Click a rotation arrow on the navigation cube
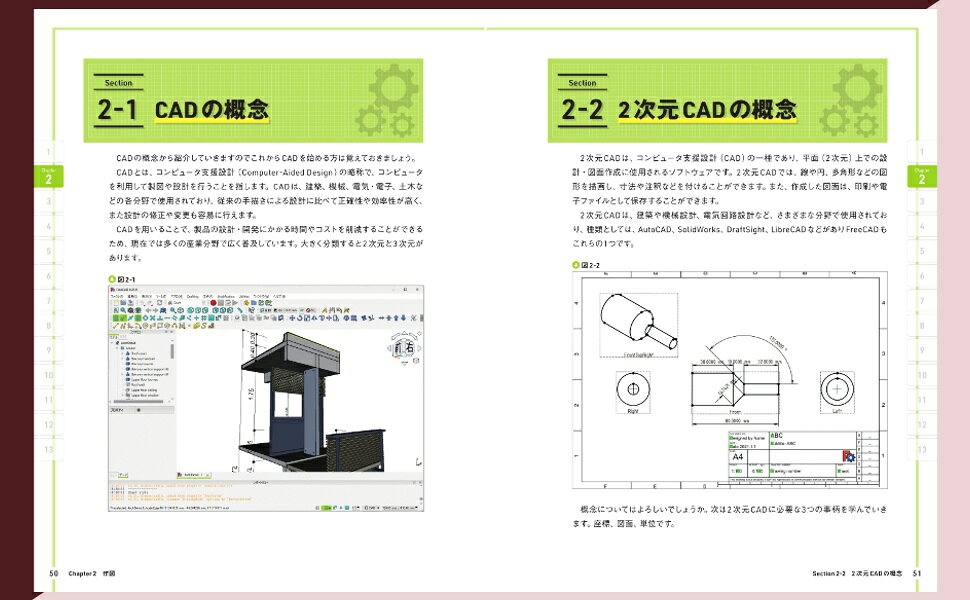Viewport: 970px width, 600px height. (395, 335)
